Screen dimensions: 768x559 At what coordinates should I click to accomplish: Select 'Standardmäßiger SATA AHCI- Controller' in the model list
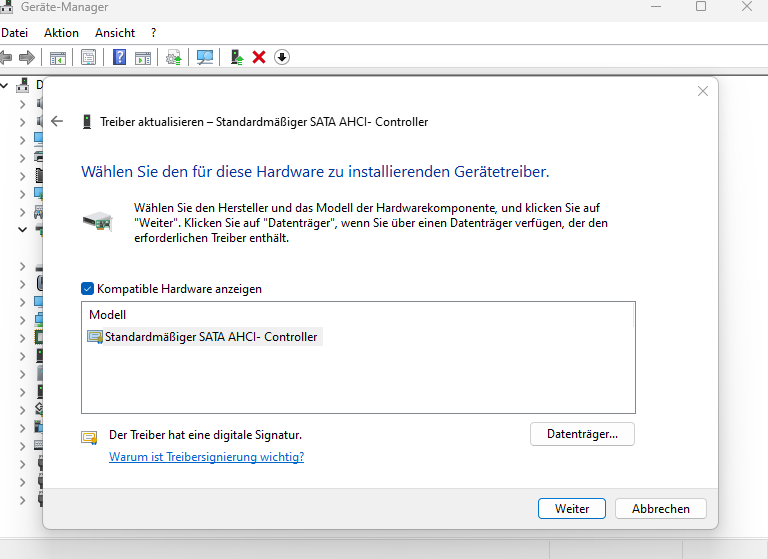click(x=204, y=337)
